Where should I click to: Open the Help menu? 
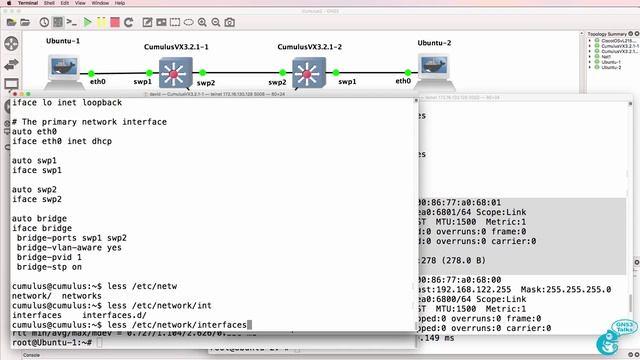click(120, 3)
